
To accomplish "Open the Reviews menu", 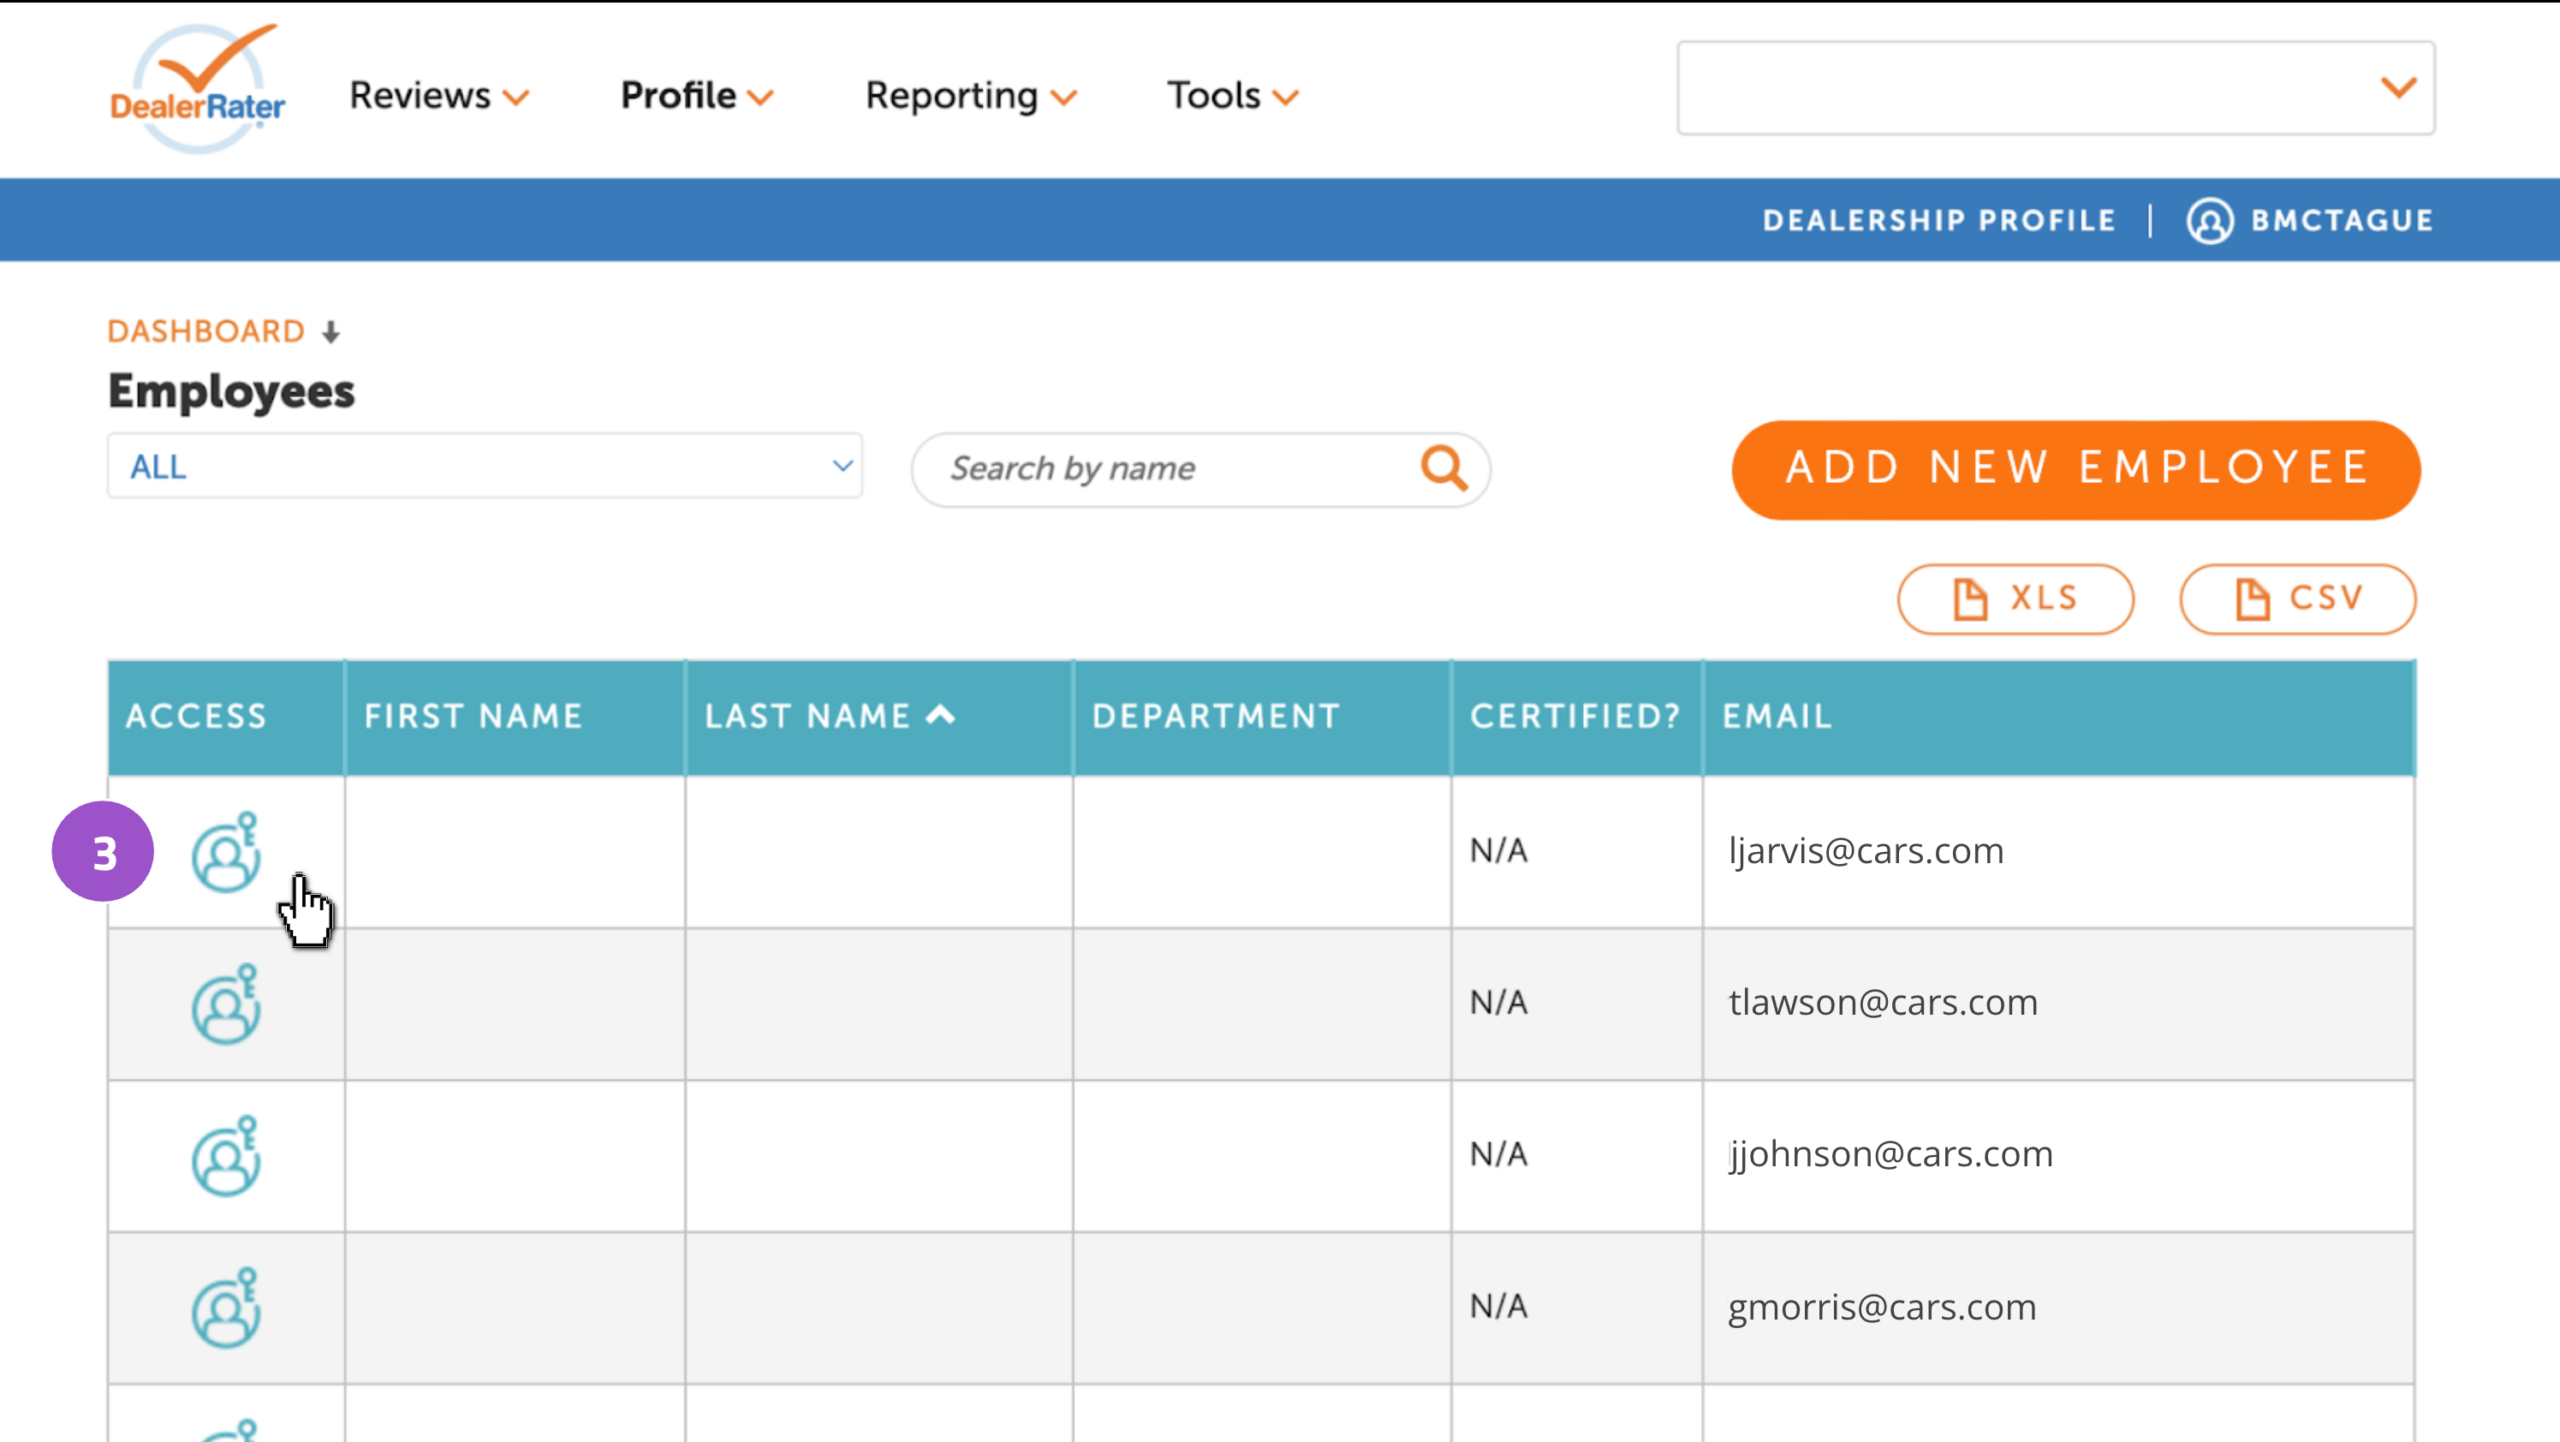I will [439, 96].
